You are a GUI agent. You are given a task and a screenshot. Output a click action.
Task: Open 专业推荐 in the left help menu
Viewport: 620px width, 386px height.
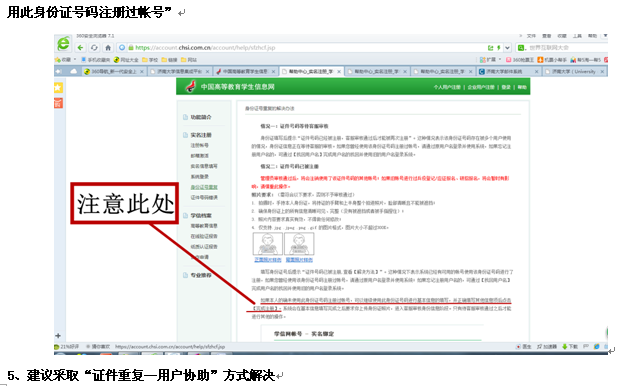click(x=201, y=275)
